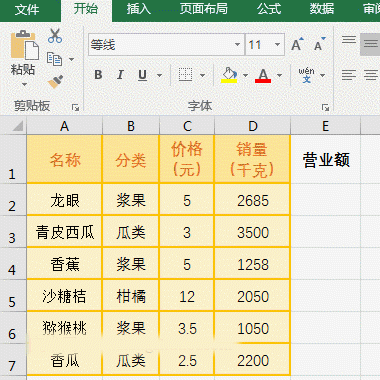Switch to the 插入 tab
Image resolution: width=380 pixels, height=380 pixels.
click(138, 9)
